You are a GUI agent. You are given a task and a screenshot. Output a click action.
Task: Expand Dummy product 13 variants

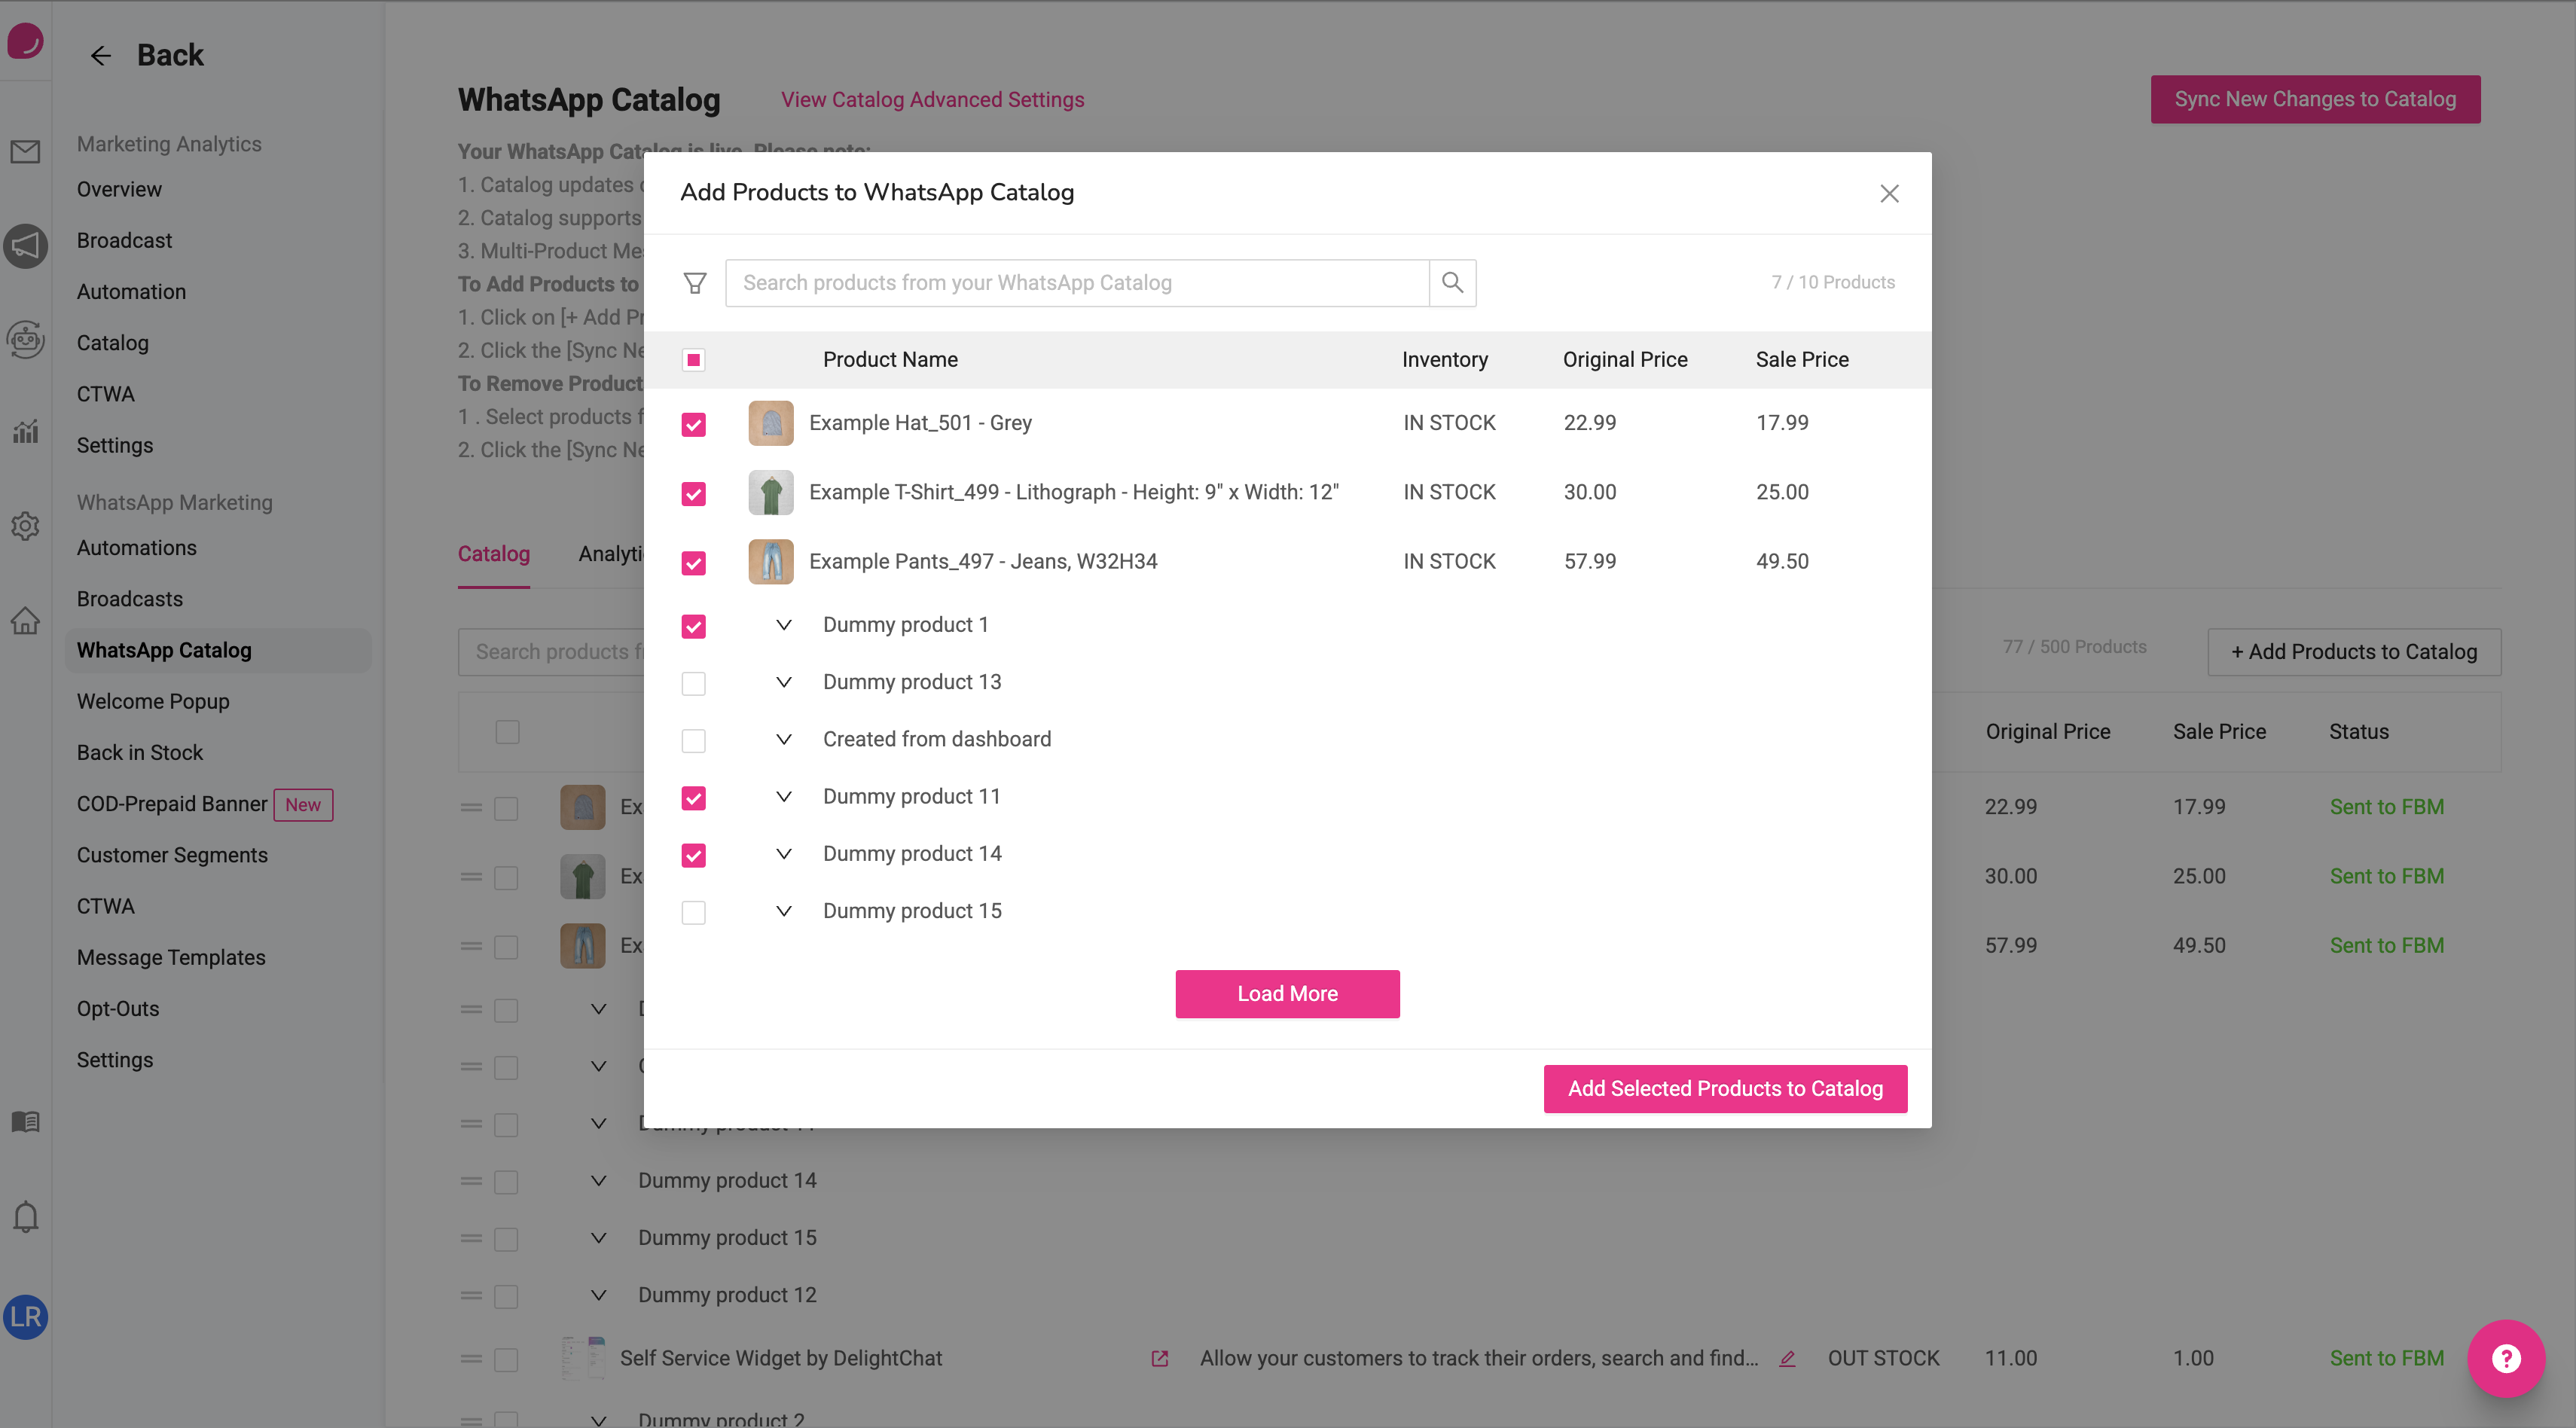(784, 682)
